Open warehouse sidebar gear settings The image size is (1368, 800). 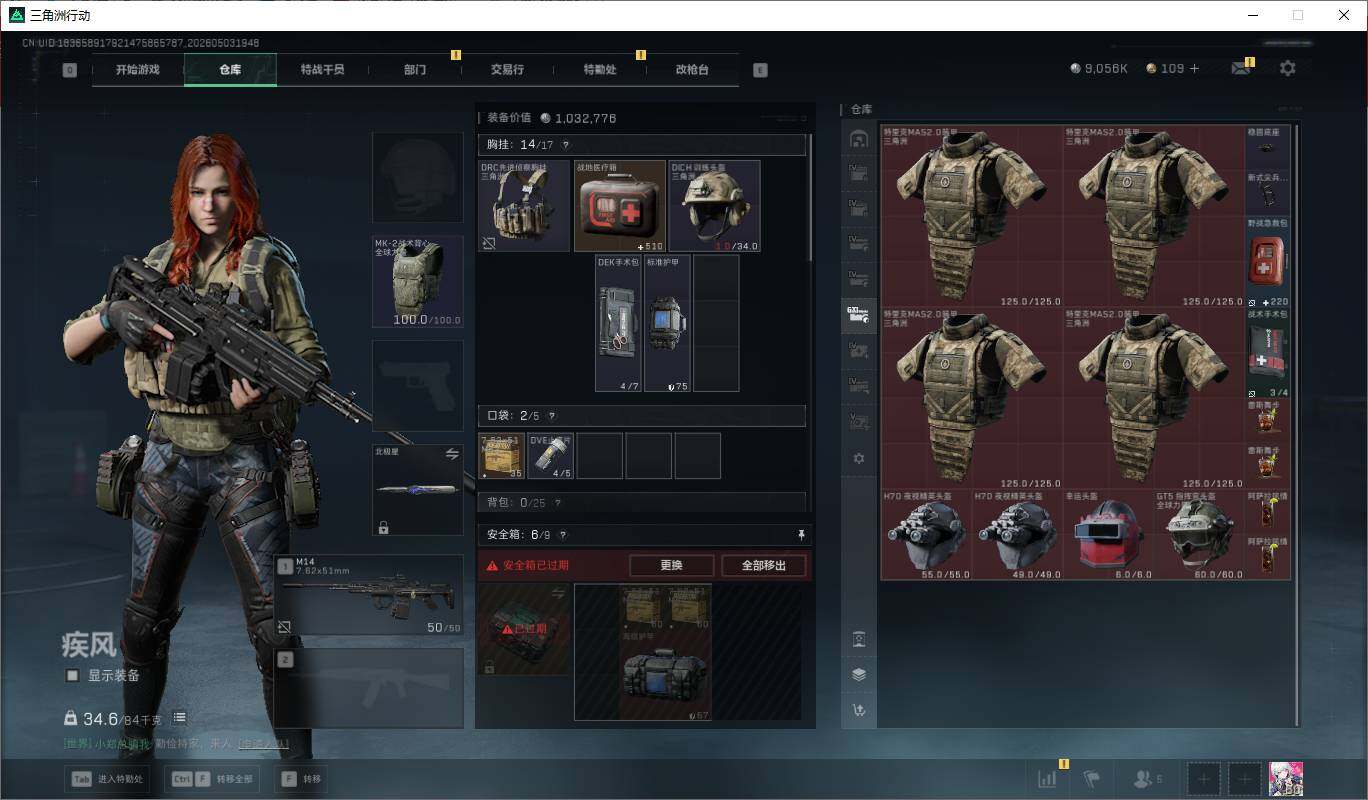(858, 458)
